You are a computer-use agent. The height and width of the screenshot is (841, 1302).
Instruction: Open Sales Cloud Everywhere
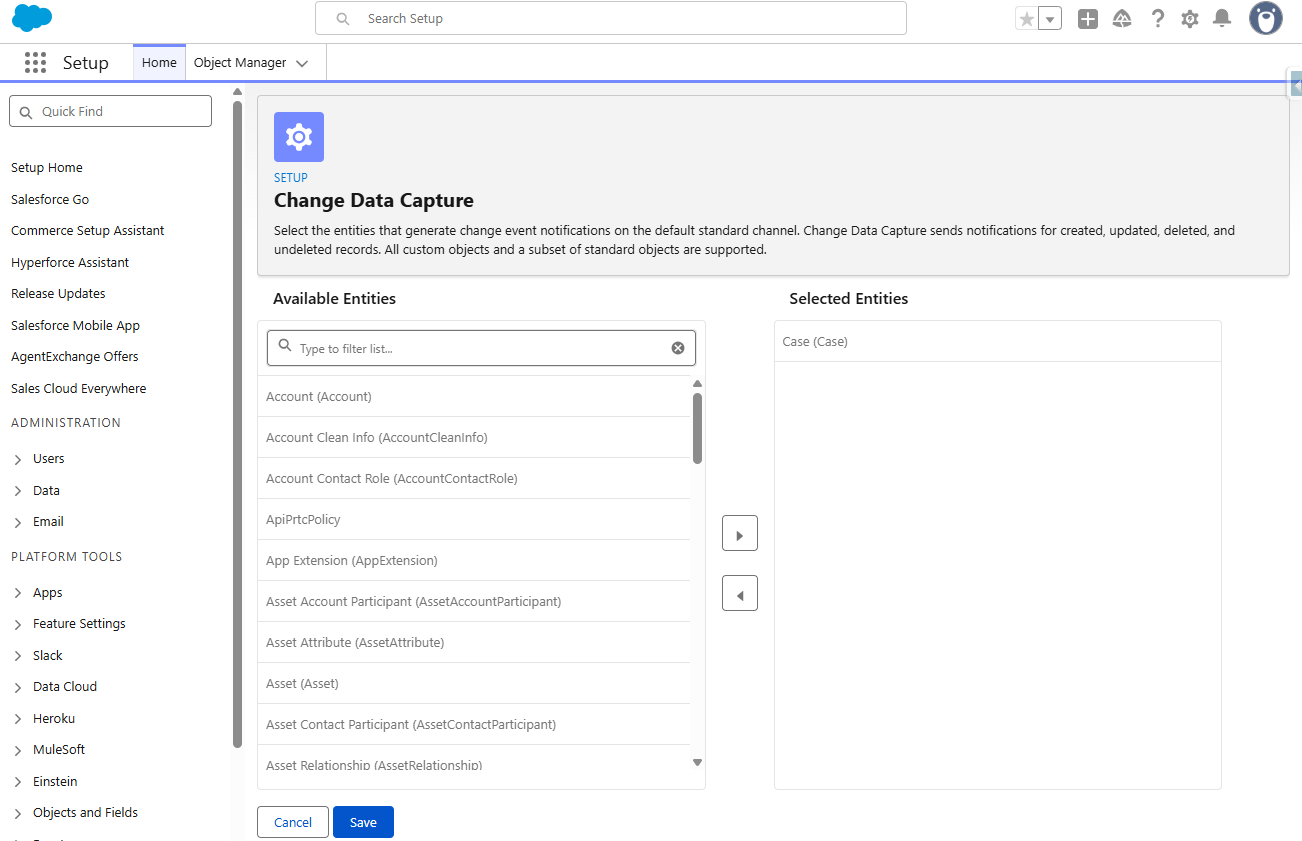pos(79,389)
